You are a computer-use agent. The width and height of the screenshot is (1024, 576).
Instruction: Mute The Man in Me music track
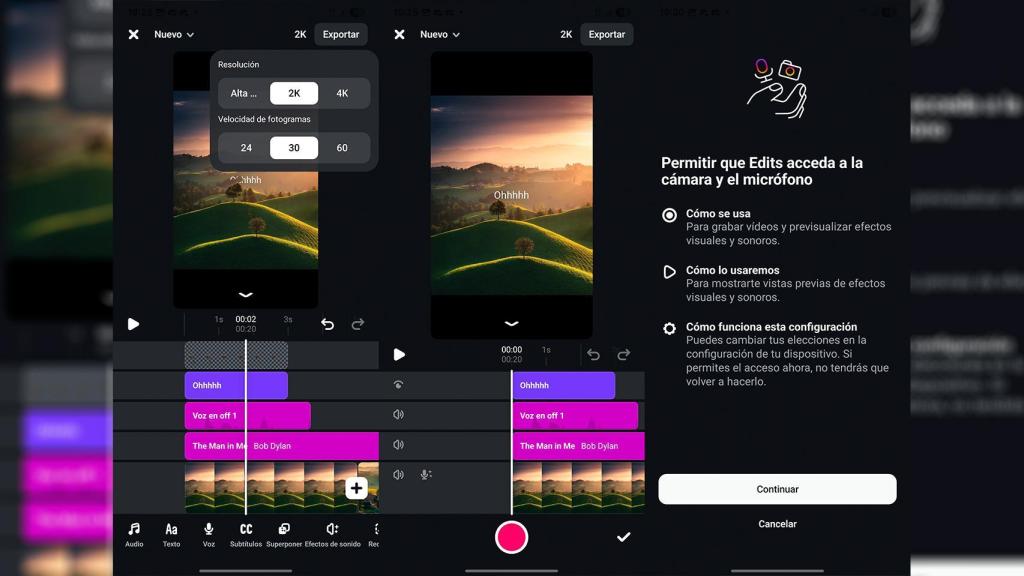[x=399, y=446]
